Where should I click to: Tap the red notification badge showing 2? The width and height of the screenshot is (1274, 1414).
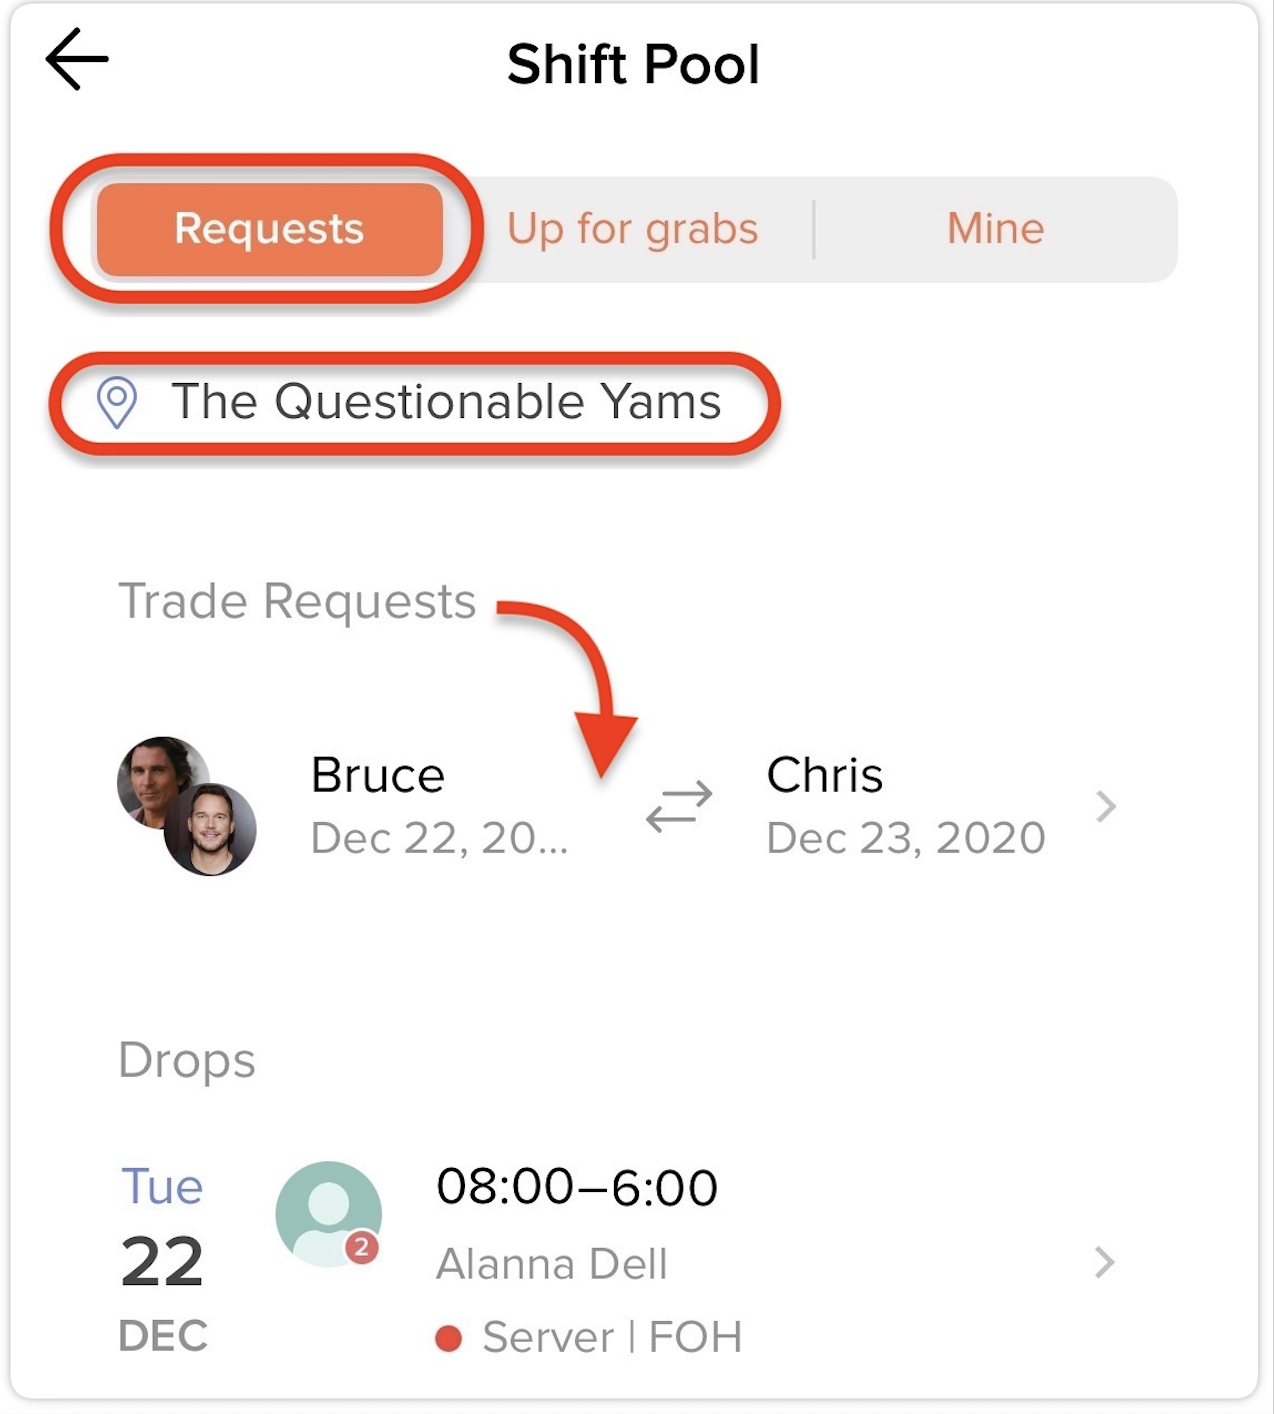pyautogui.click(x=362, y=1247)
